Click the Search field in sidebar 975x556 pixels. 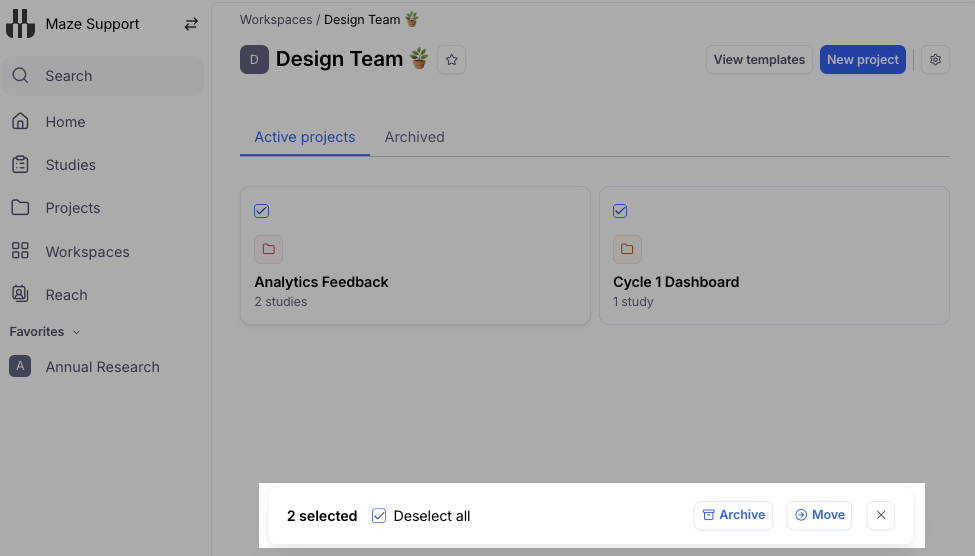click(x=103, y=76)
